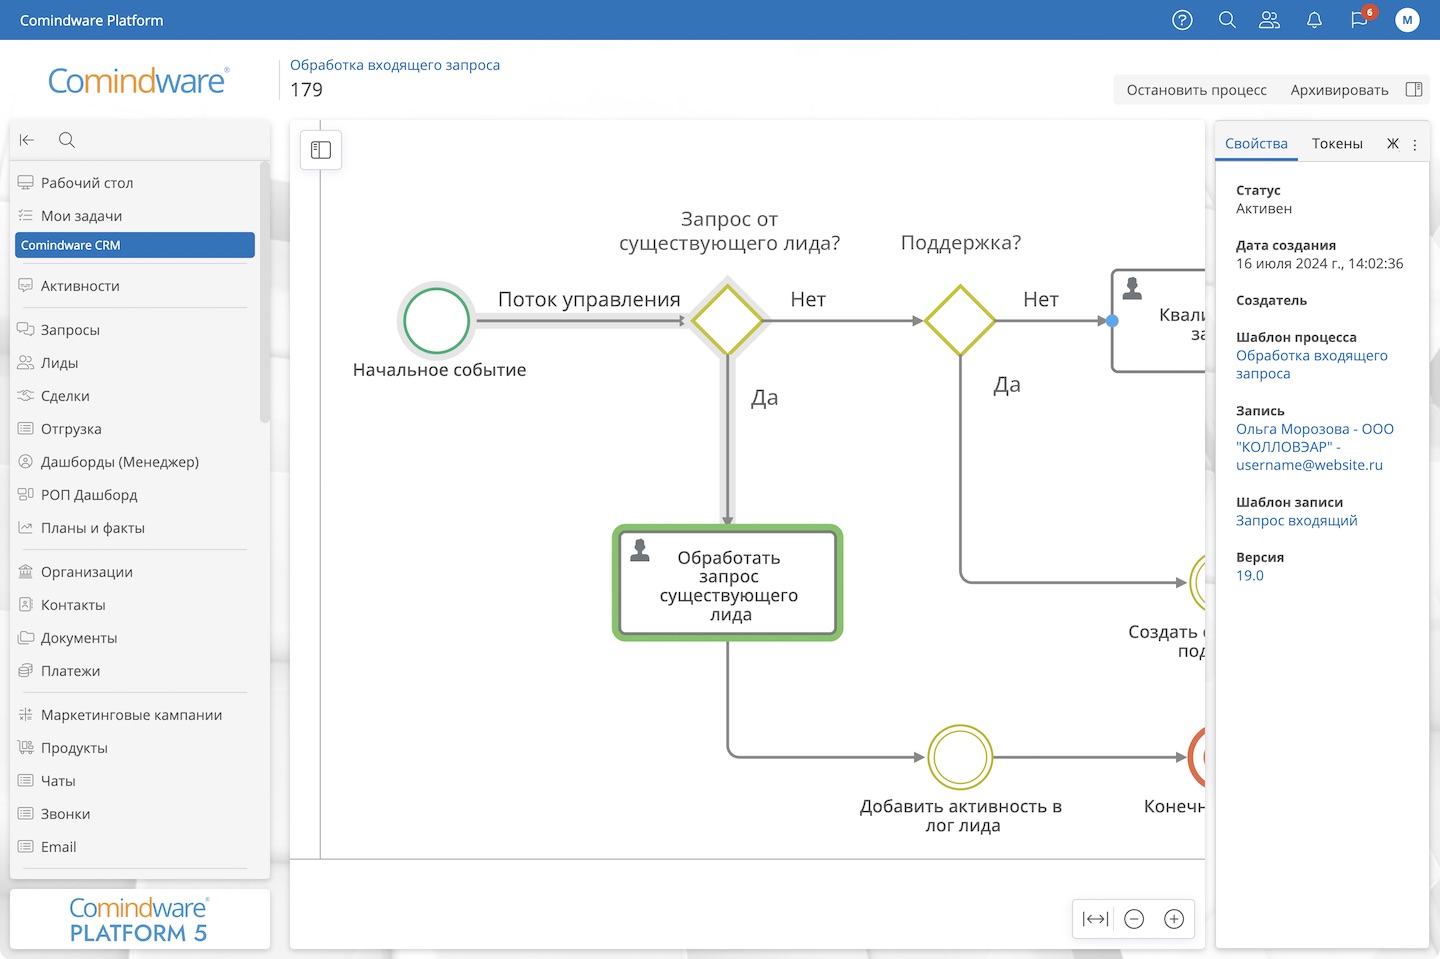Open the help question mark icon
Screen dimensions: 1440x959
pyautogui.click(x=1182, y=20)
